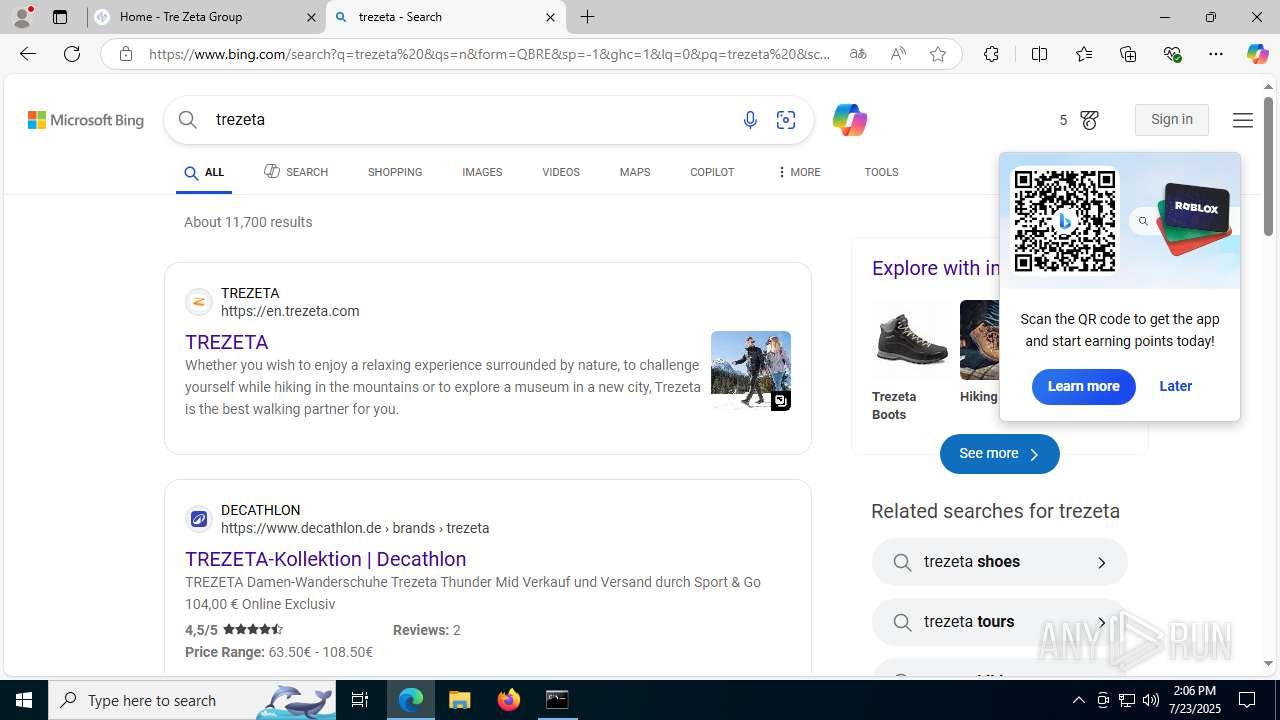Screen dimensions: 1280x720
Task: Dismiss rewards popup with Later
Action: point(1175,386)
